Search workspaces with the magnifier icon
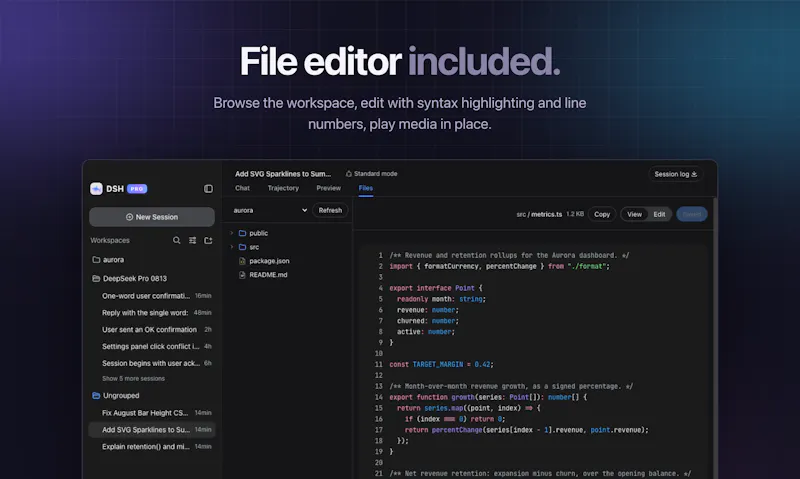Image resolution: width=800 pixels, height=479 pixels. point(177,240)
